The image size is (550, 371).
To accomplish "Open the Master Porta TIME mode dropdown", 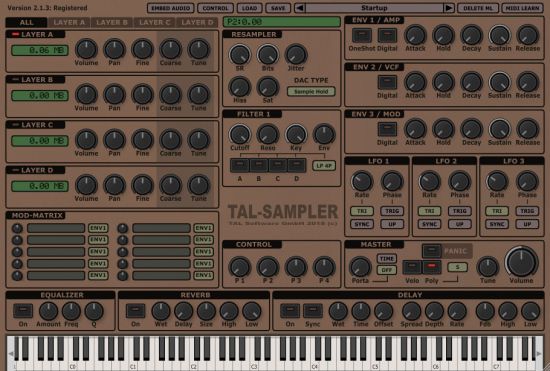I will 387,258.
